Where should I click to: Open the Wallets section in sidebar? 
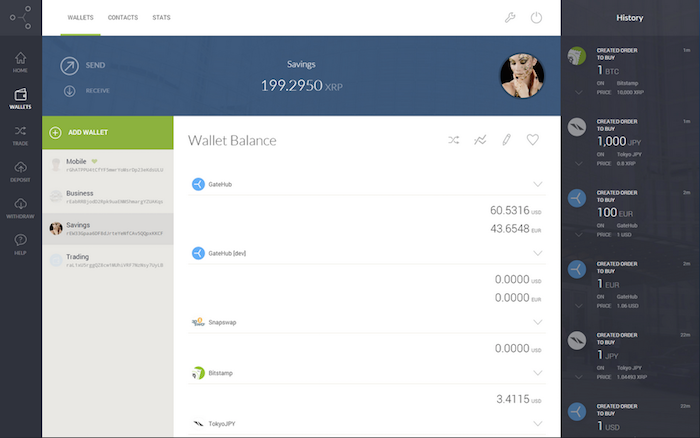tap(20, 99)
